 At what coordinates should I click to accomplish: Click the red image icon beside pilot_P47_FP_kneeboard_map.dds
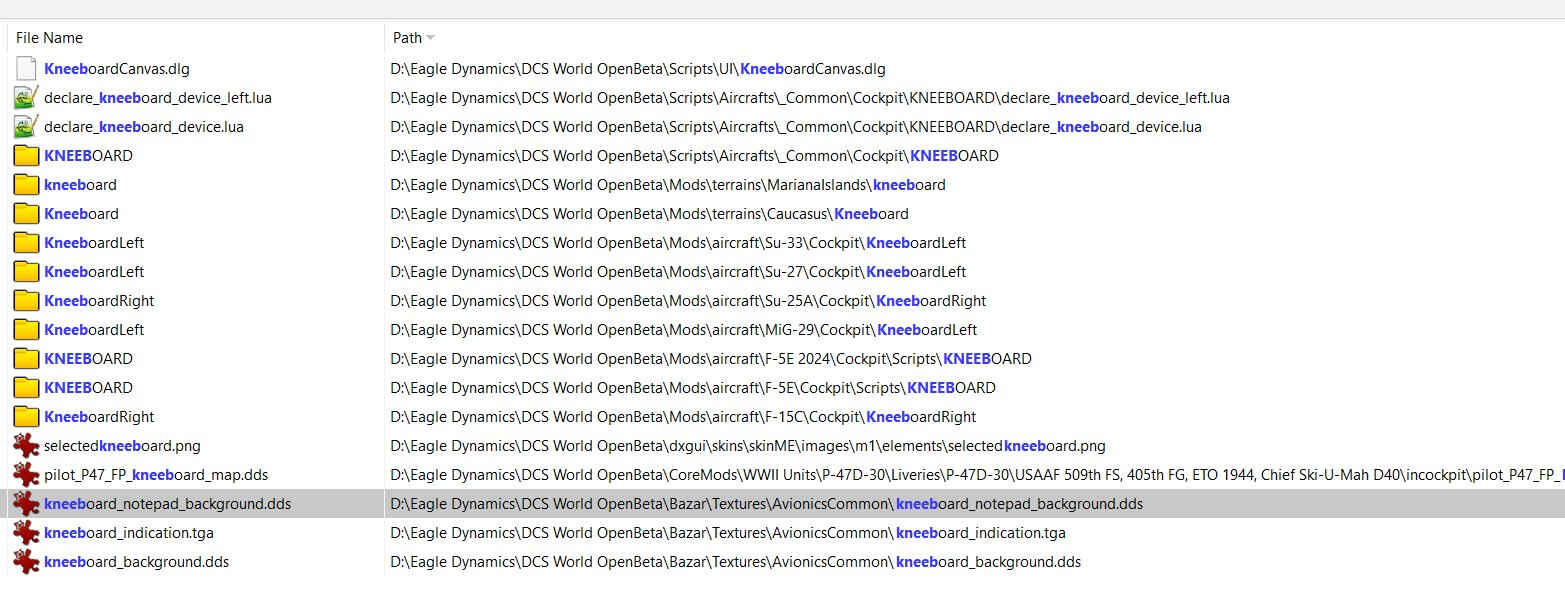click(27, 475)
